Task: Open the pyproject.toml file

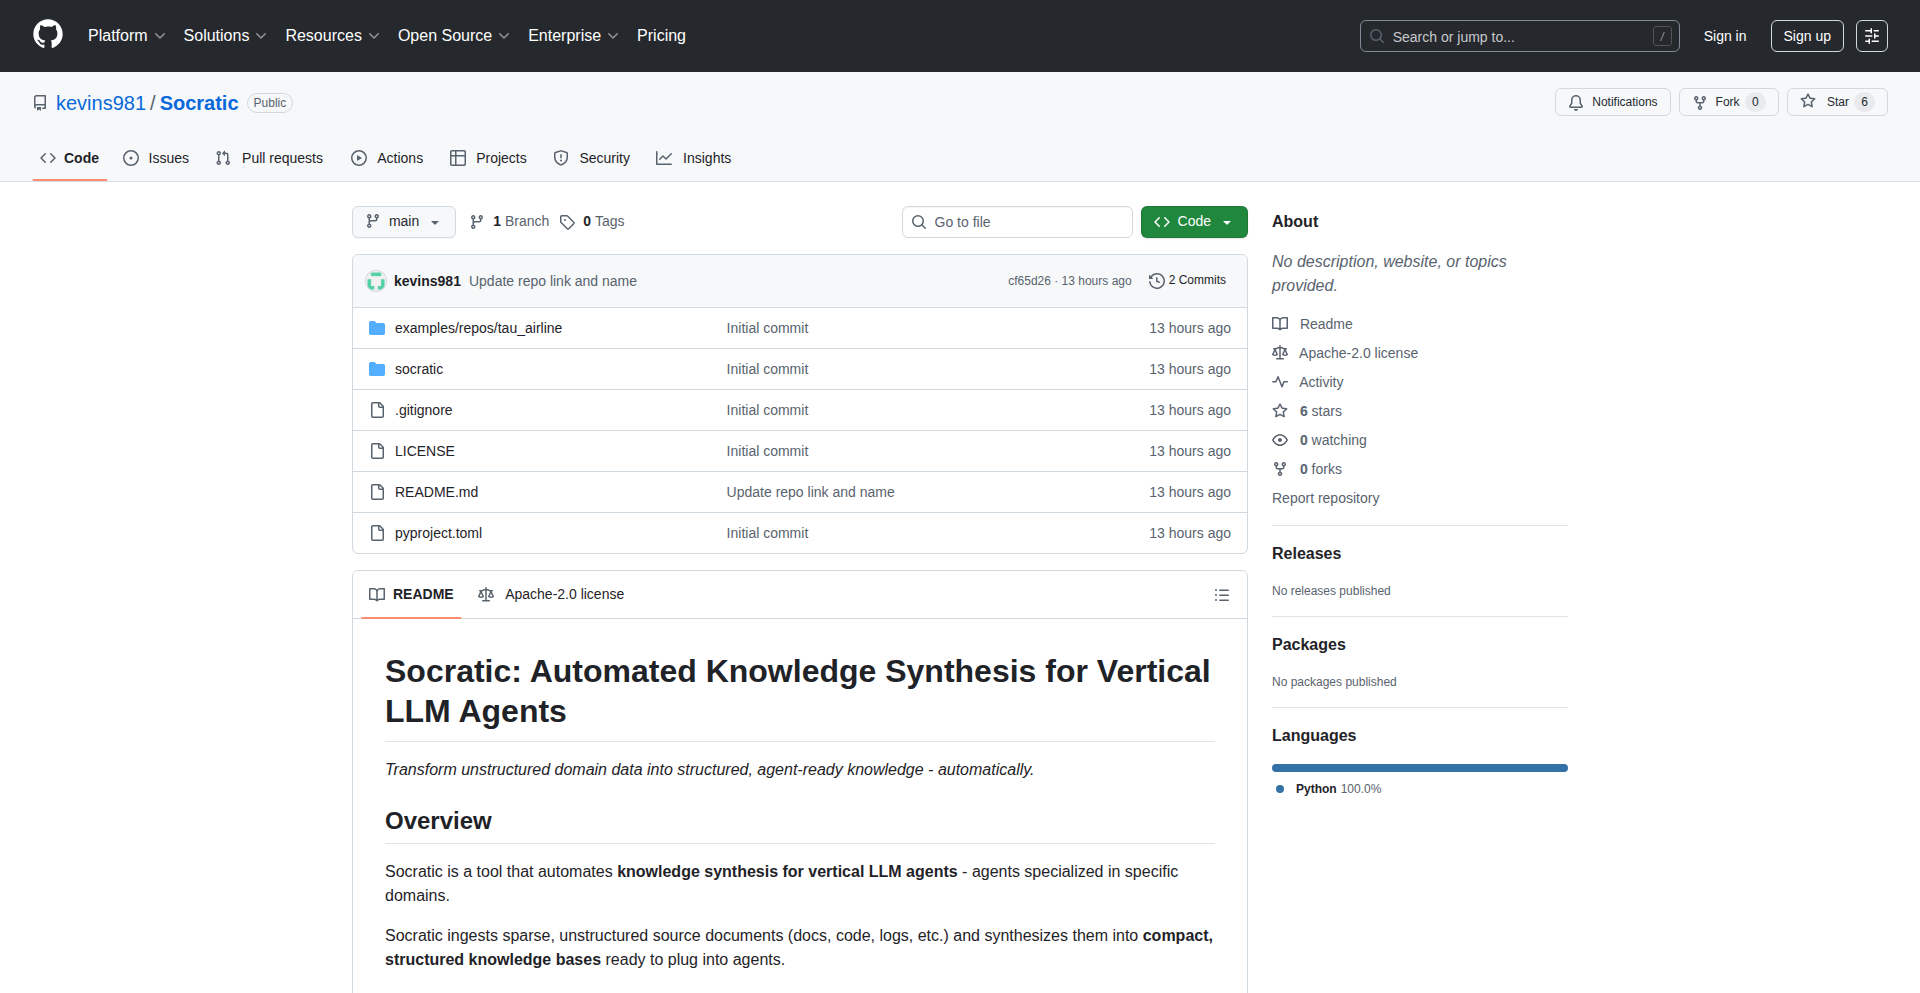Action: coord(438,533)
